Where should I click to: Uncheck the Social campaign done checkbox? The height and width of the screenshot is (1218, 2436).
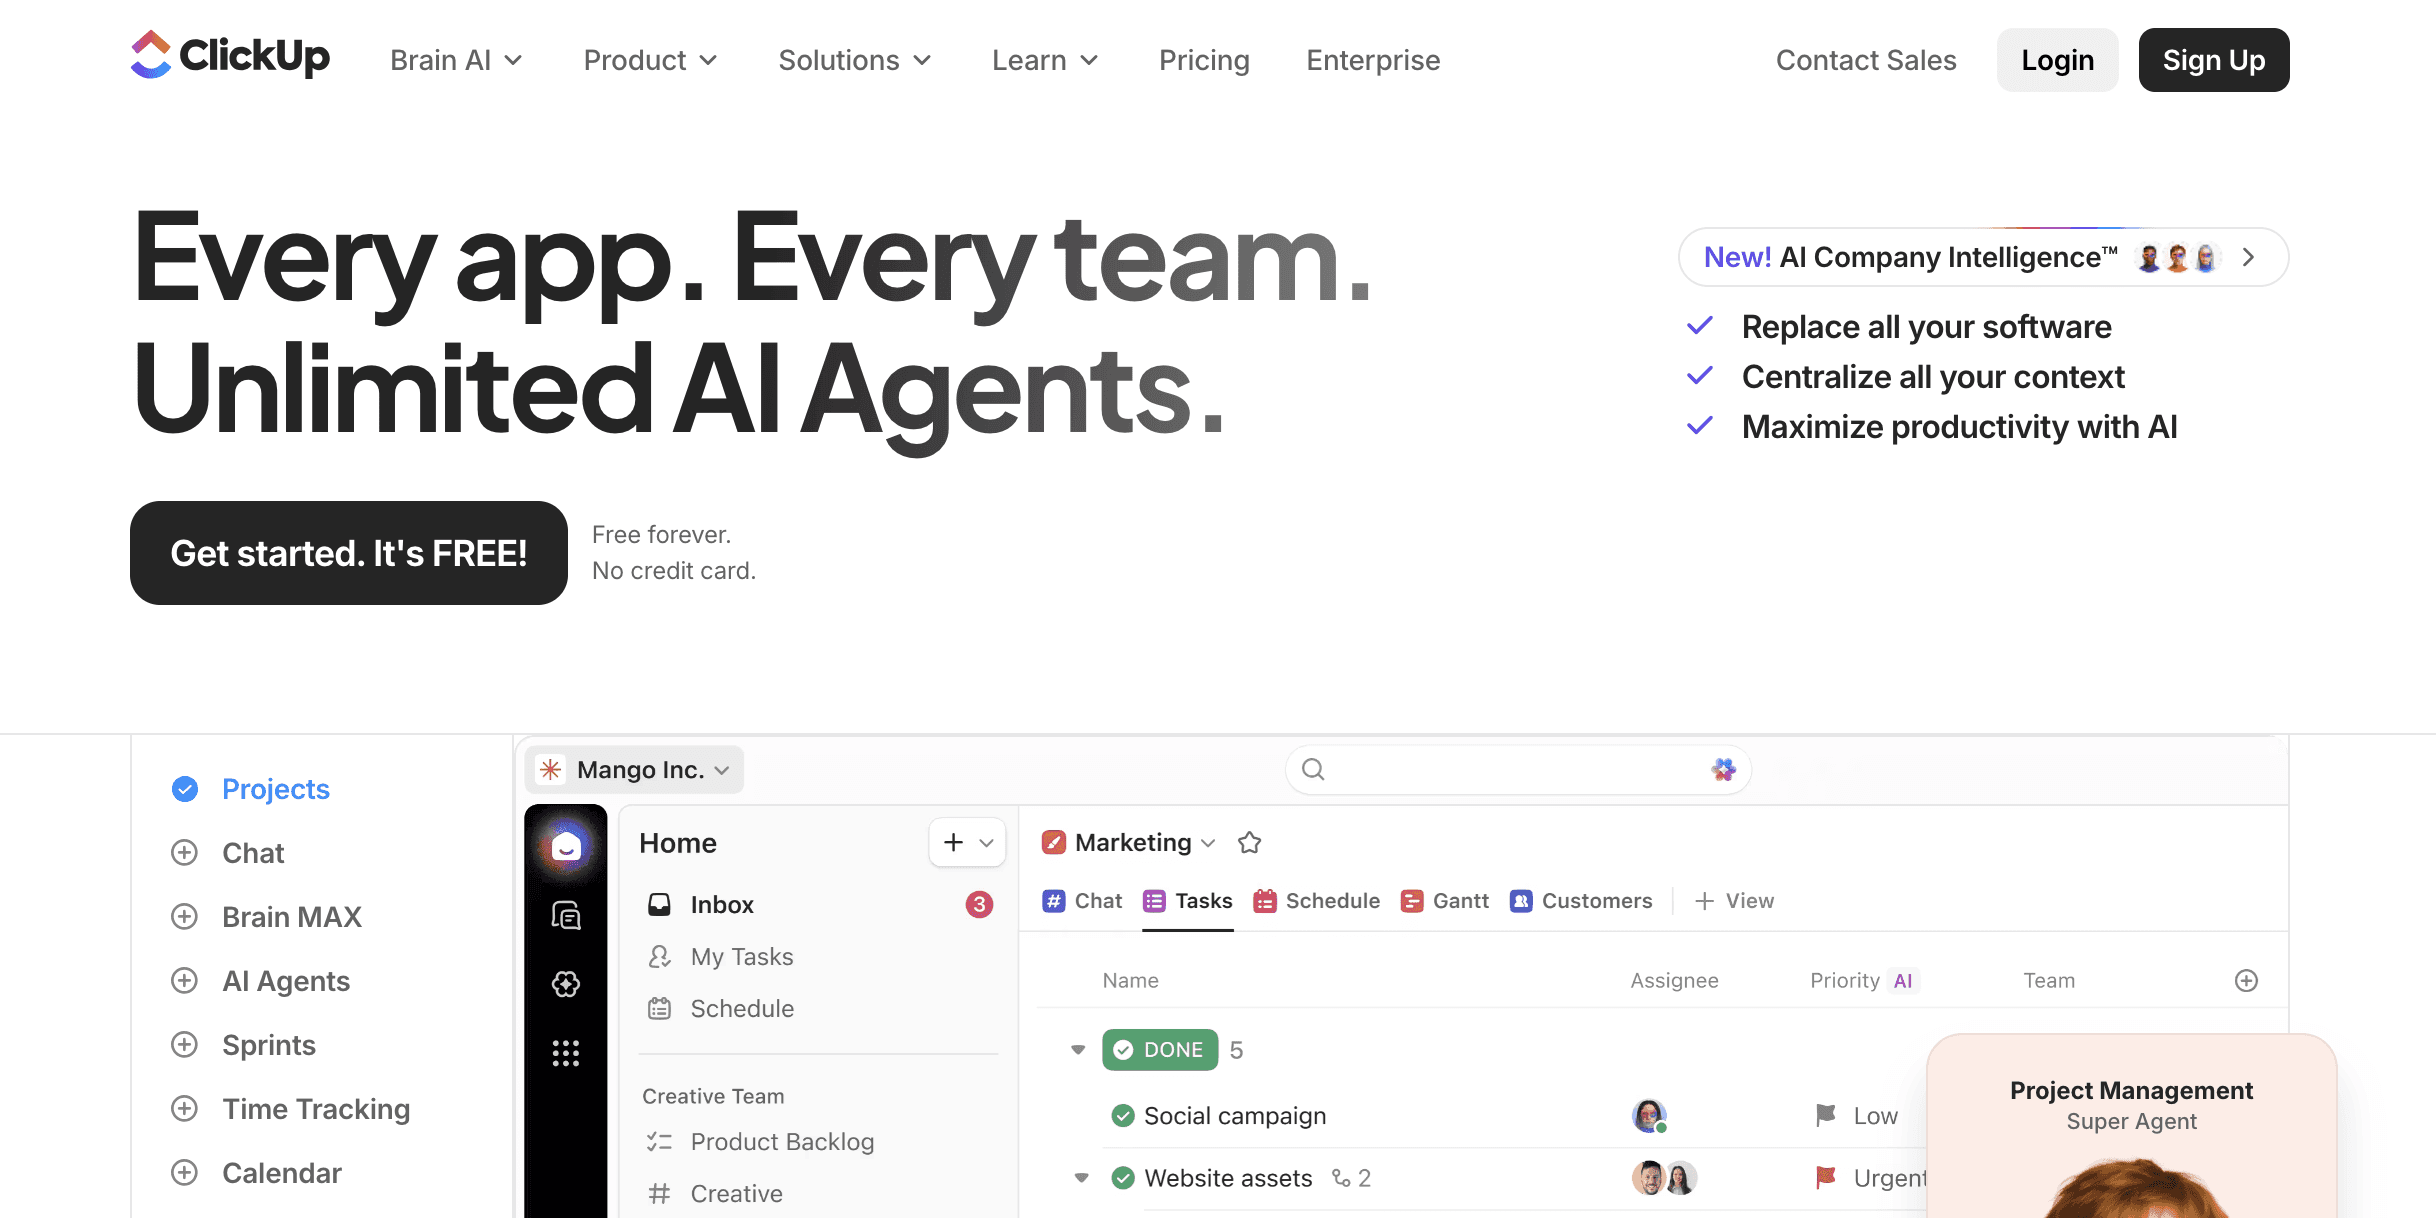(x=1122, y=1115)
